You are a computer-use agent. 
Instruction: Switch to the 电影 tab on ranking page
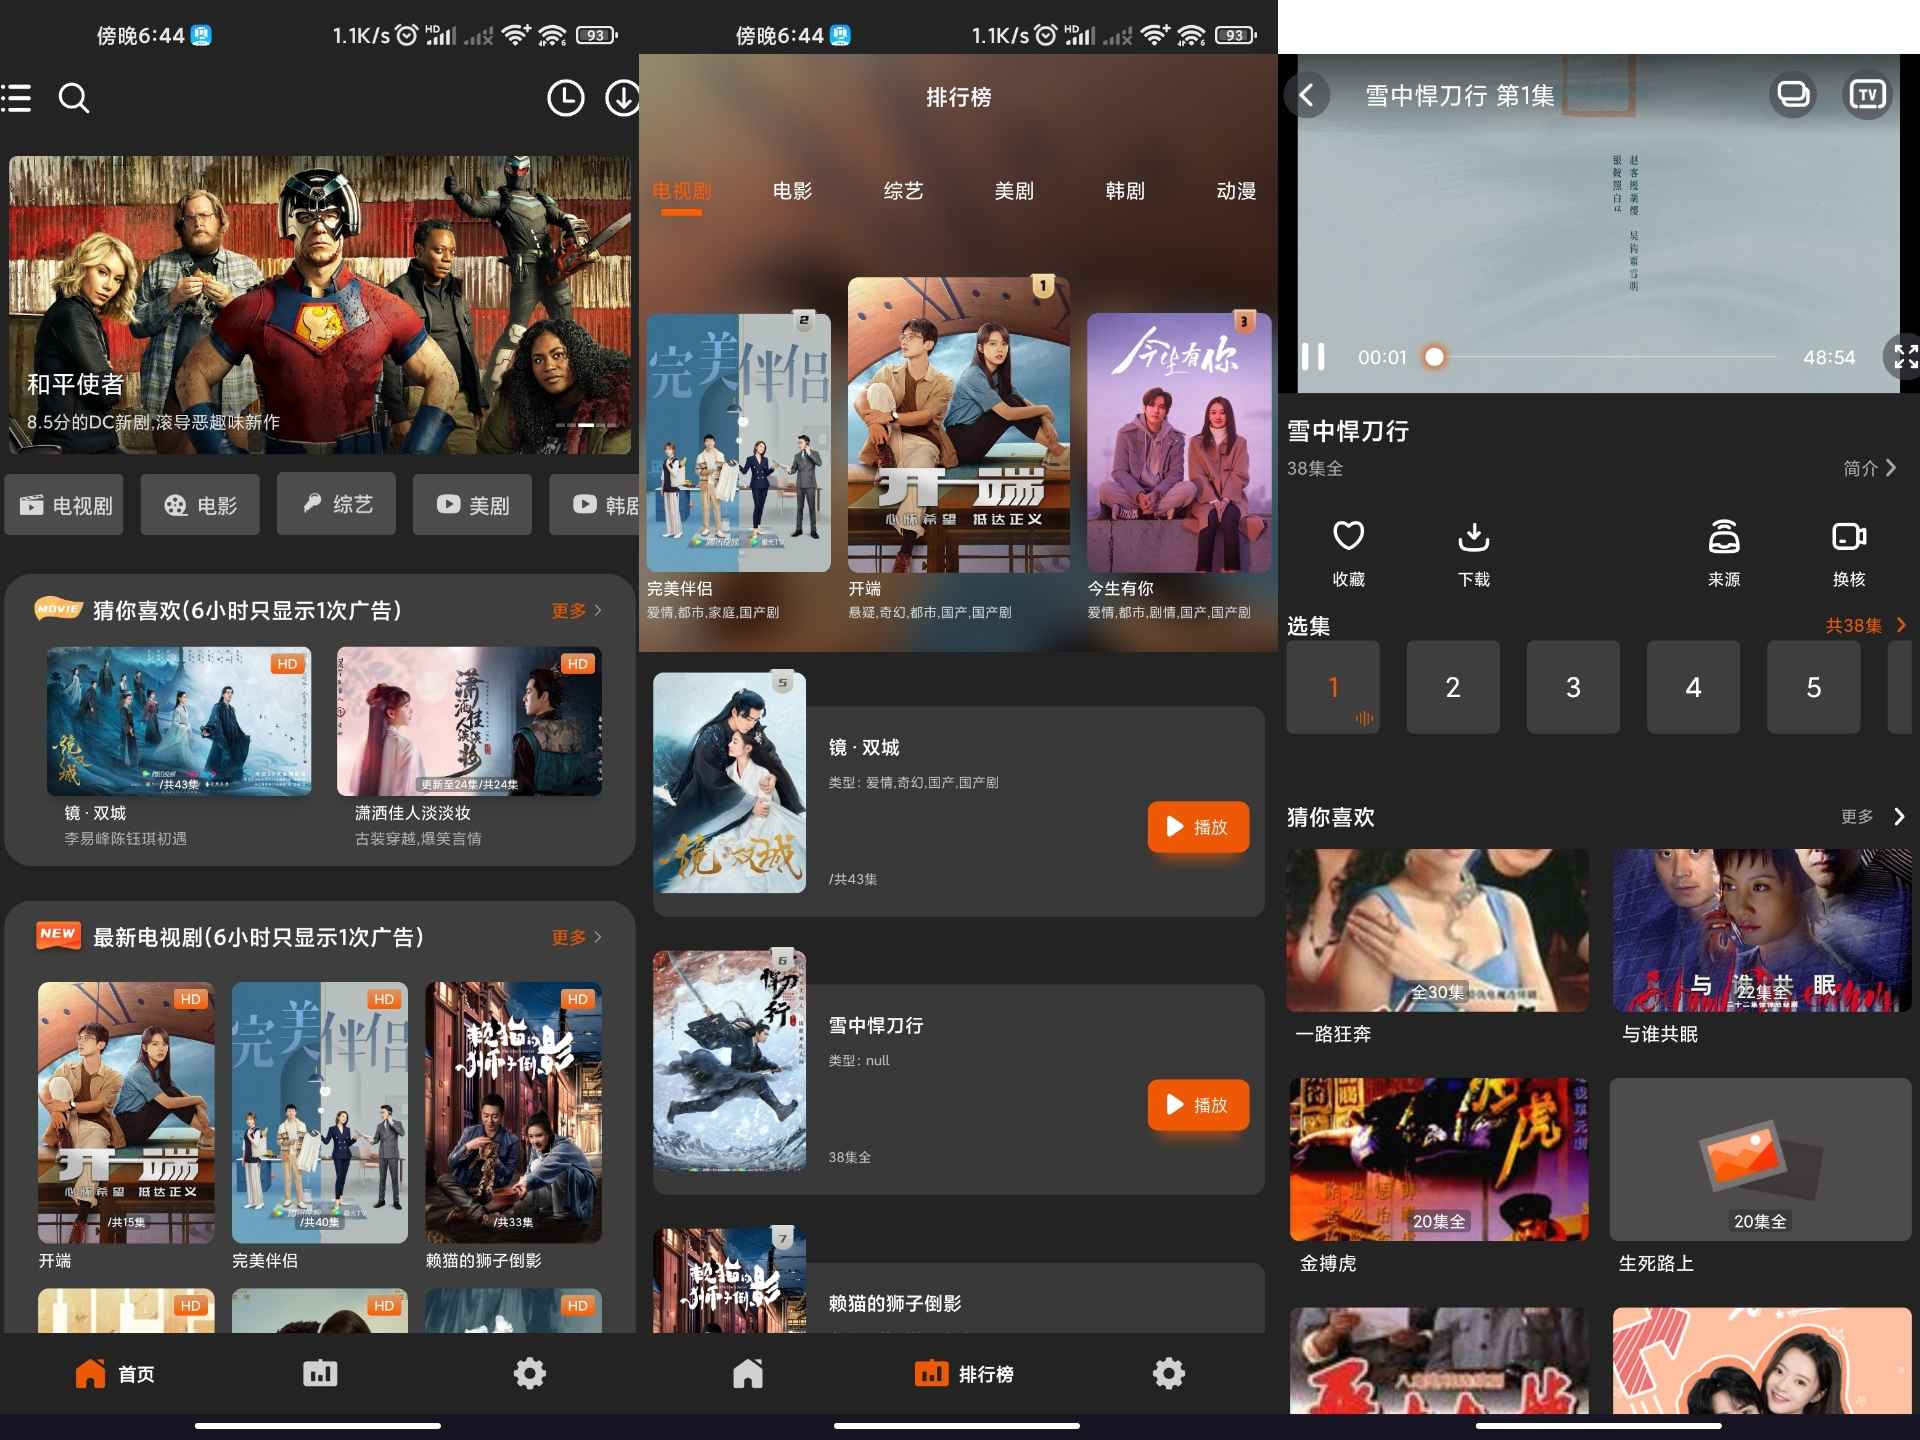pos(793,191)
